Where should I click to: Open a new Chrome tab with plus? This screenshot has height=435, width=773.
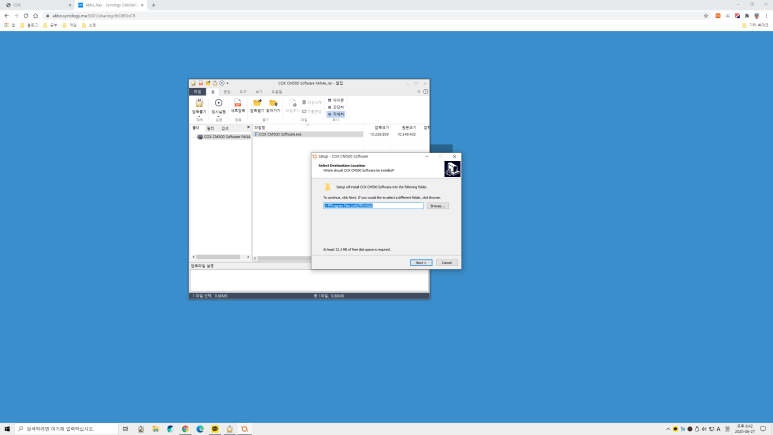coord(153,5)
